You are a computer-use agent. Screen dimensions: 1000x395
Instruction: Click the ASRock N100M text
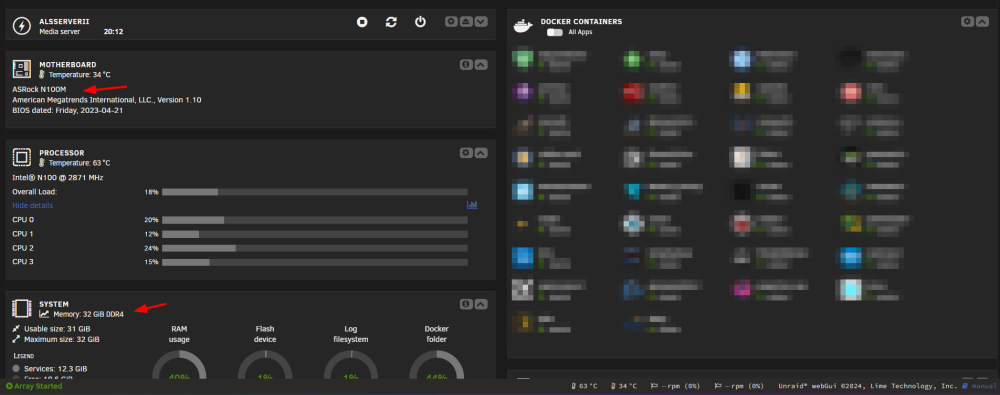click(39, 89)
